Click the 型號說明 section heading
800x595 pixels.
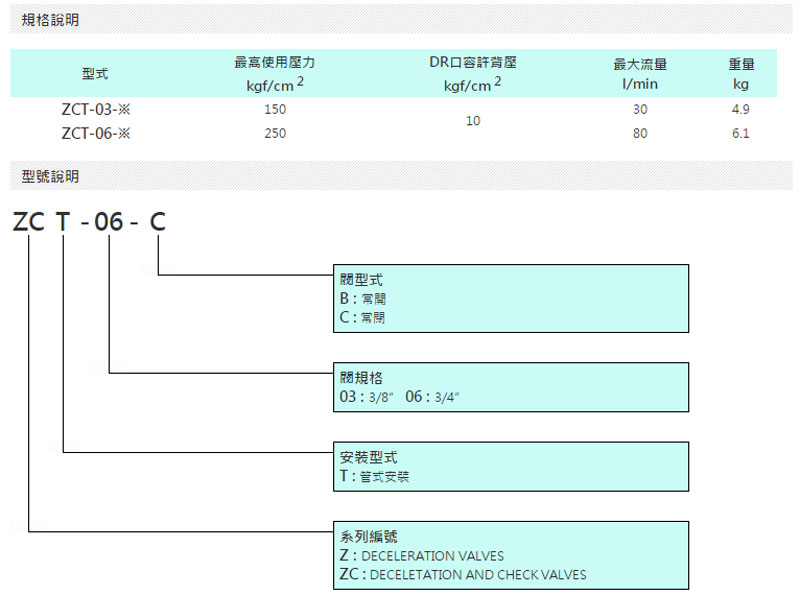pyautogui.click(x=50, y=177)
